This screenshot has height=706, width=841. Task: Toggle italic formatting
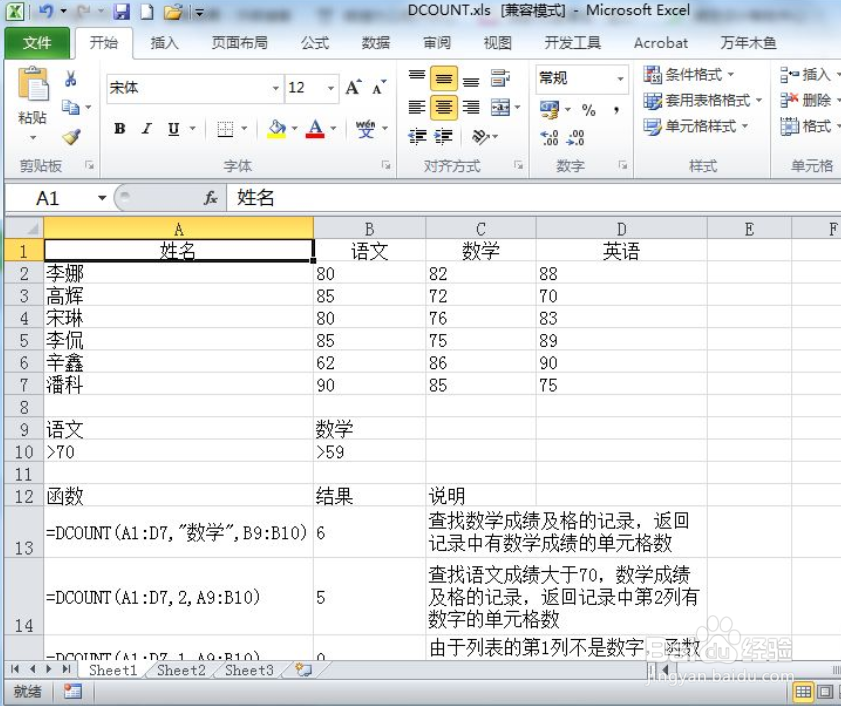tap(144, 129)
